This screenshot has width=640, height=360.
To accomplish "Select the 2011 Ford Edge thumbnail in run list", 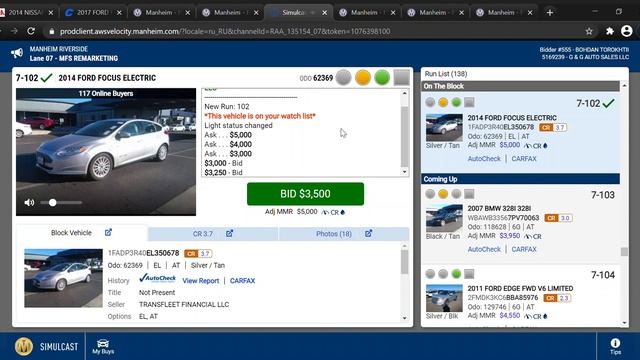I will [x=444, y=298].
